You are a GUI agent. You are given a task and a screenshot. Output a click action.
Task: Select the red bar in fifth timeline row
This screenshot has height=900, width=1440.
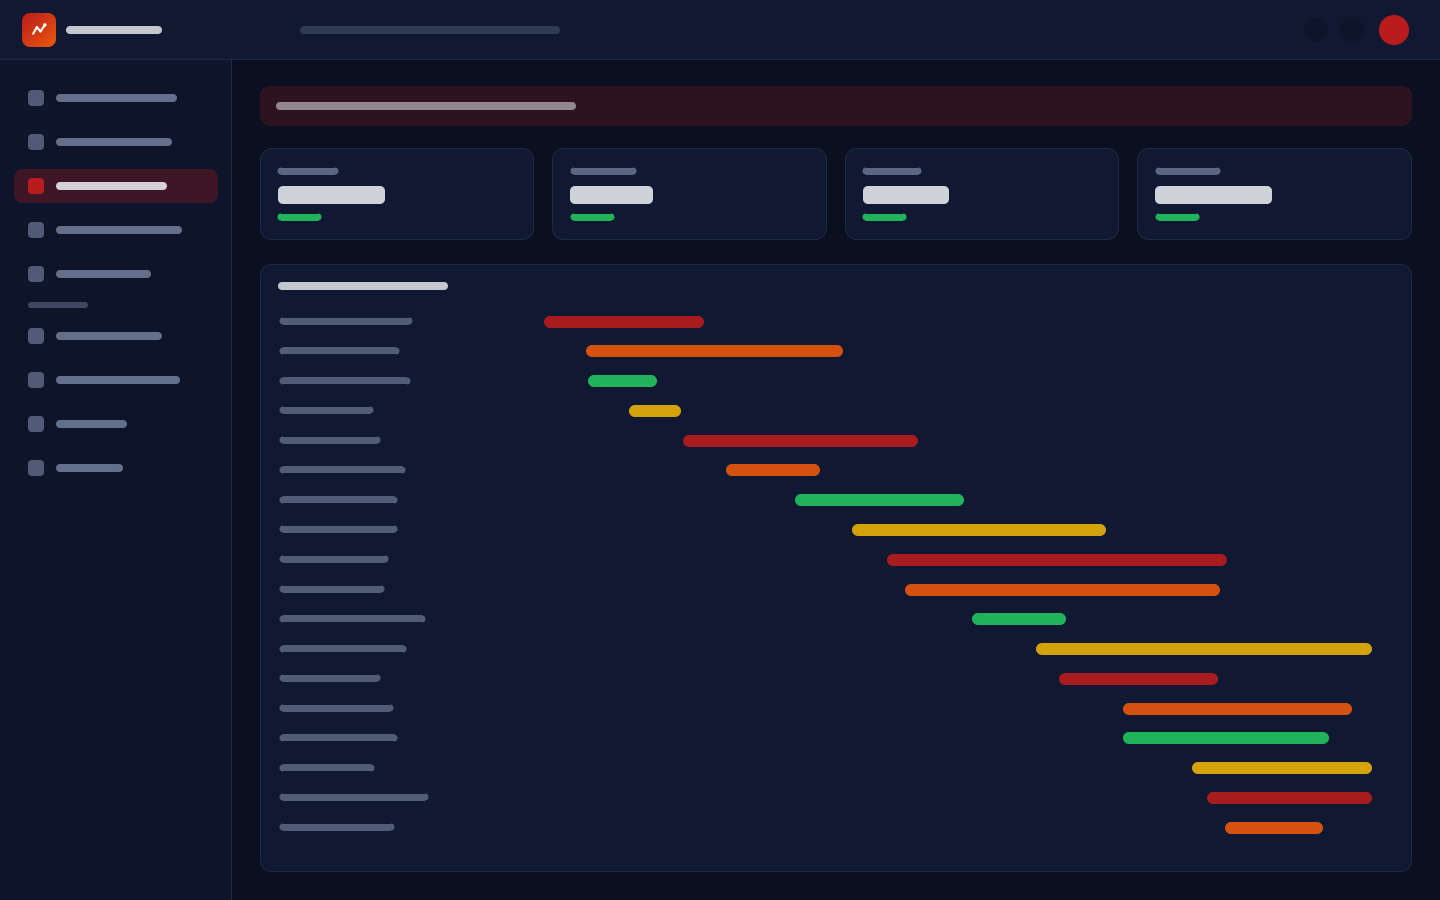coord(800,441)
